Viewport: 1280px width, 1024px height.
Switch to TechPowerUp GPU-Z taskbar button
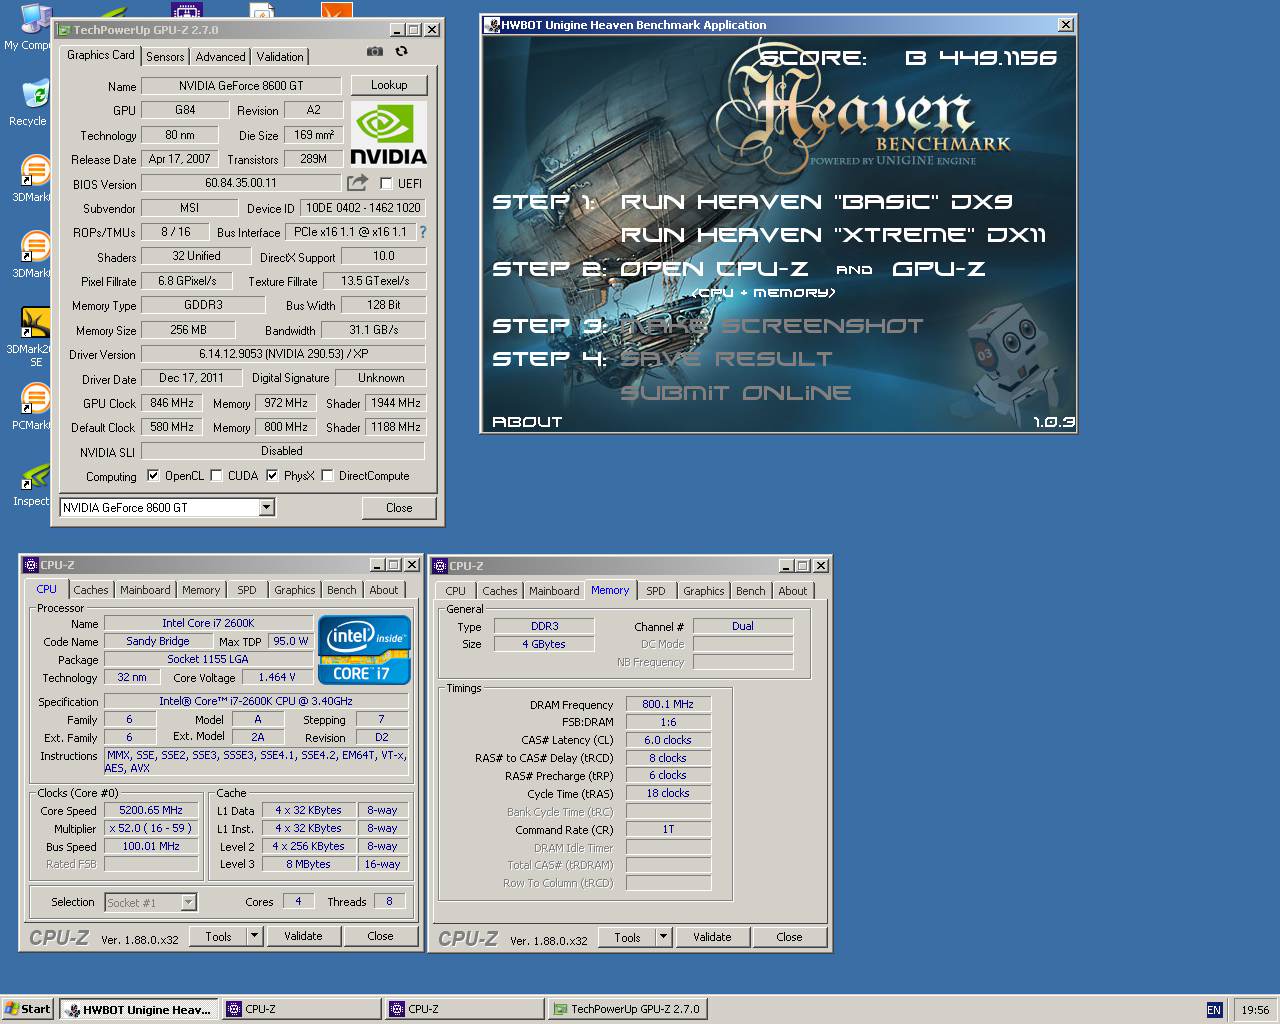(627, 1010)
